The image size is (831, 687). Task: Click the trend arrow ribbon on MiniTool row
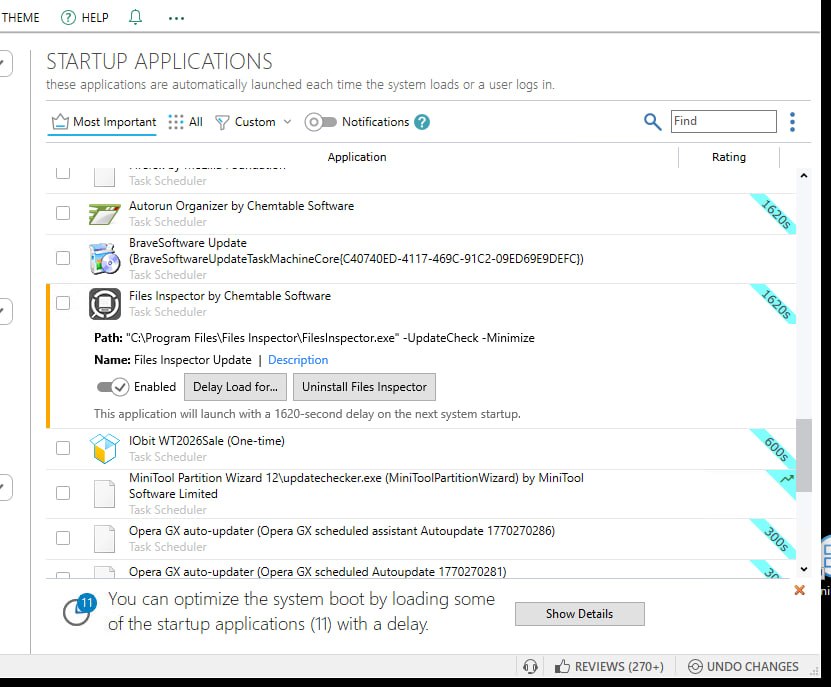[x=785, y=480]
